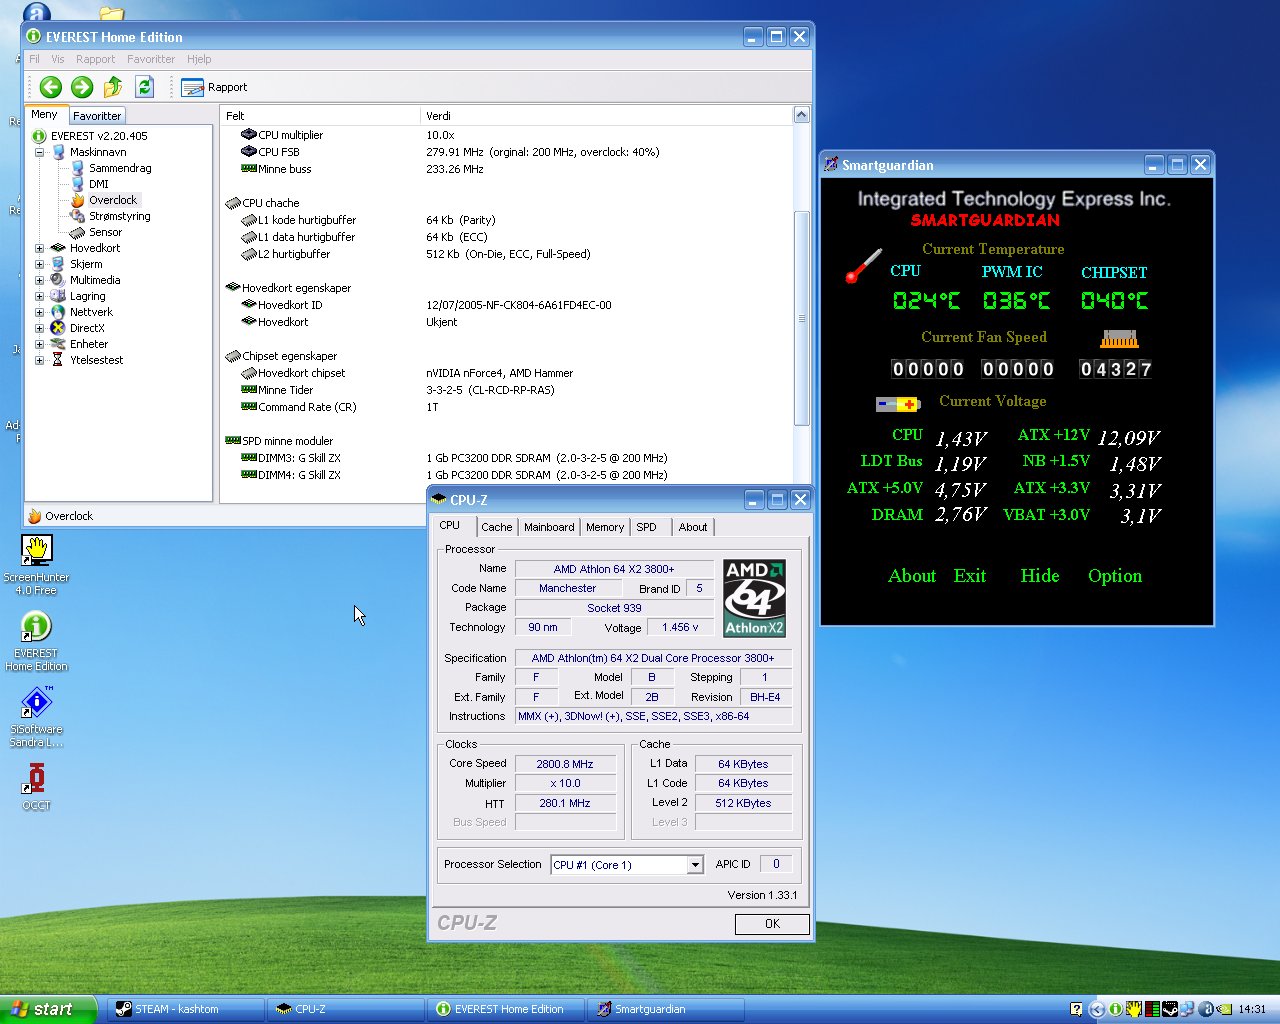The height and width of the screenshot is (1024, 1280).
Task: Click the About link in Smartguardian
Action: [912, 576]
